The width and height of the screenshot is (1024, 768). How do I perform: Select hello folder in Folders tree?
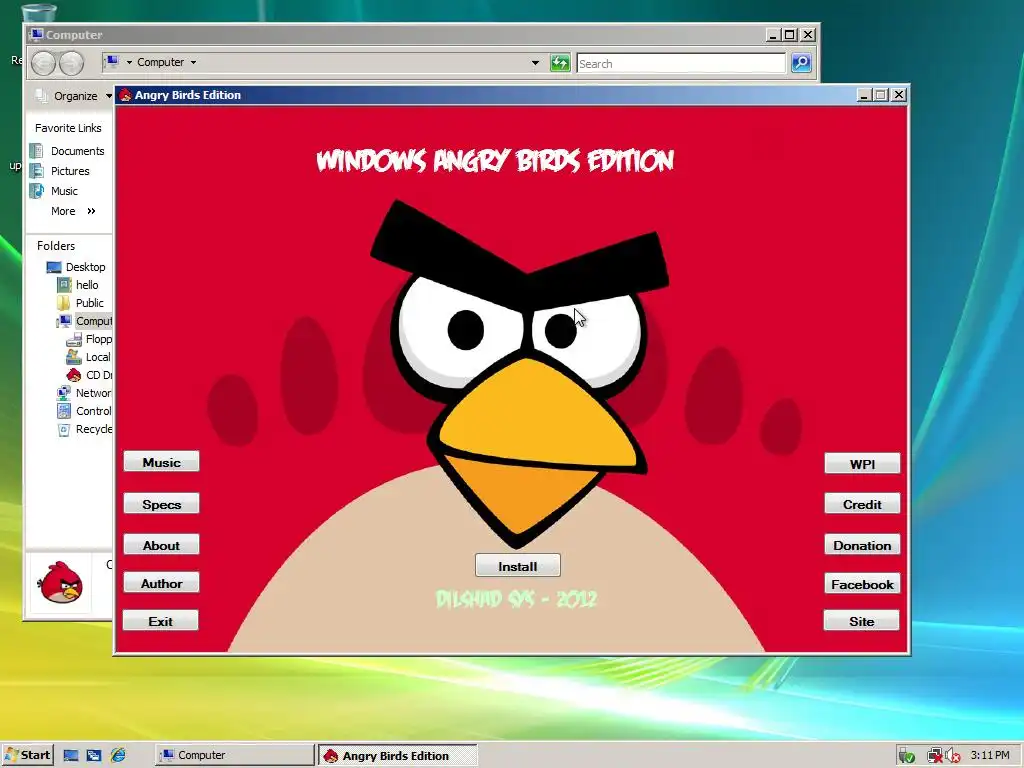pos(87,285)
